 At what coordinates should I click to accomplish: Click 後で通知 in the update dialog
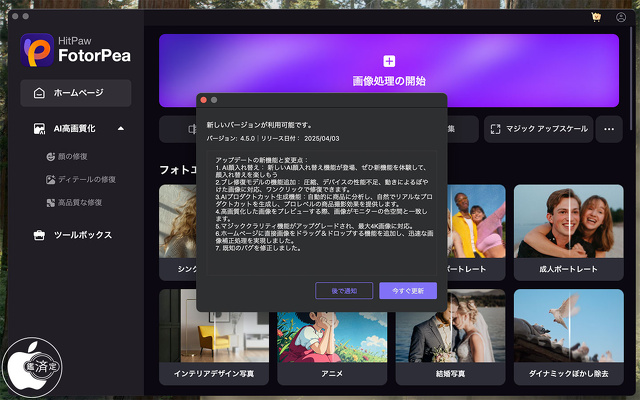[x=344, y=291]
